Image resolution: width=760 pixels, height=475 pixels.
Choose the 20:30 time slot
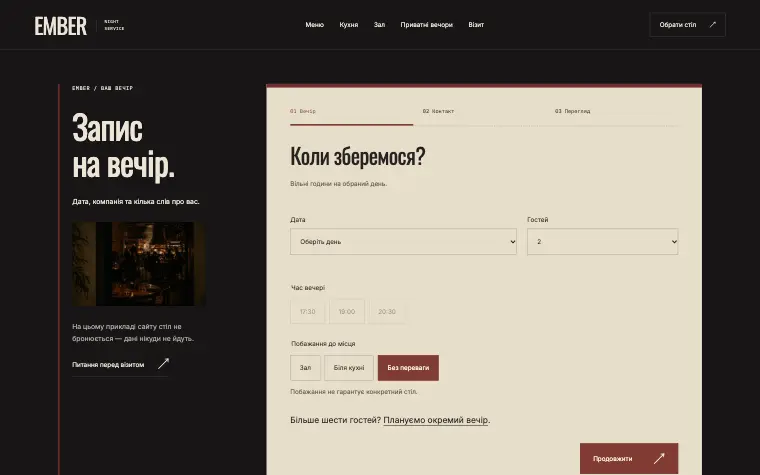pyautogui.click(x=387, y=312)
